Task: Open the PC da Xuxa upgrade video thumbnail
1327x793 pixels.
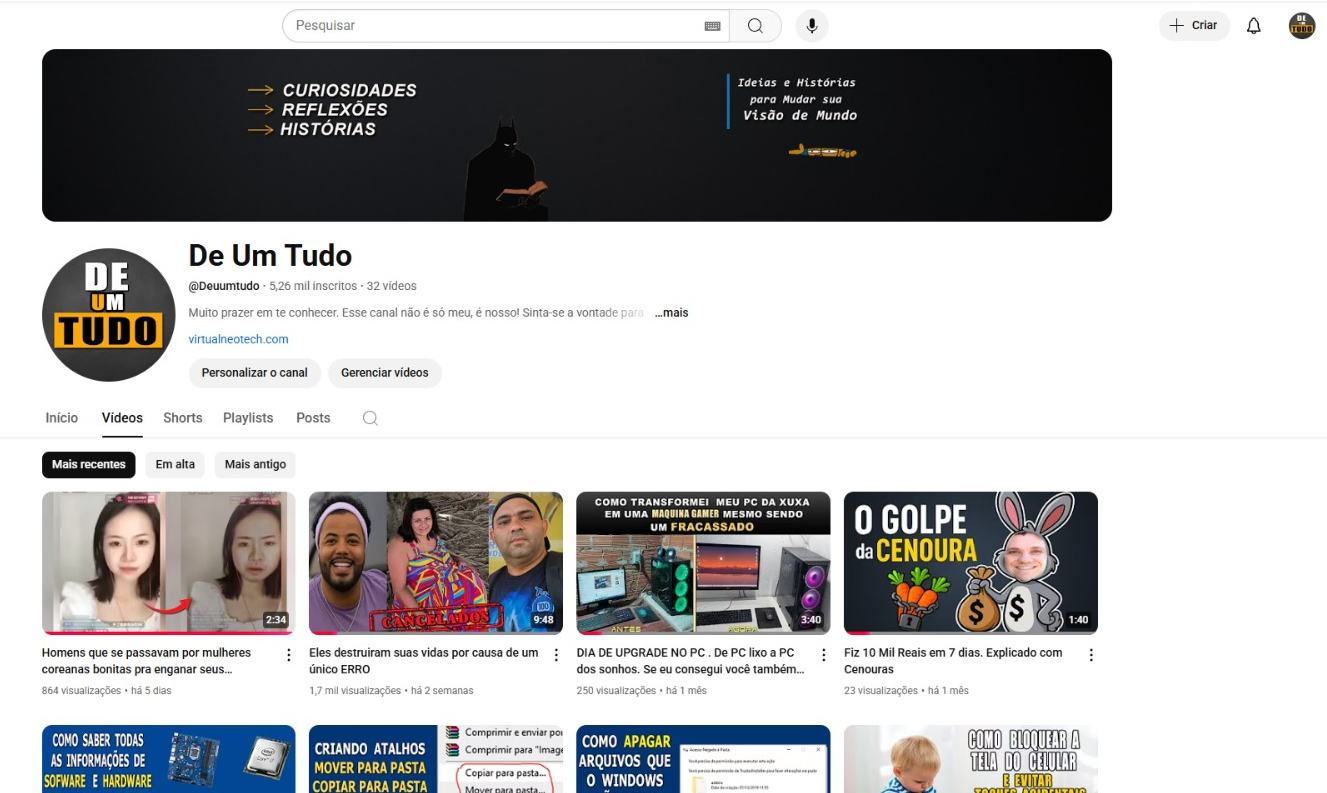Action: coord(703,563)
